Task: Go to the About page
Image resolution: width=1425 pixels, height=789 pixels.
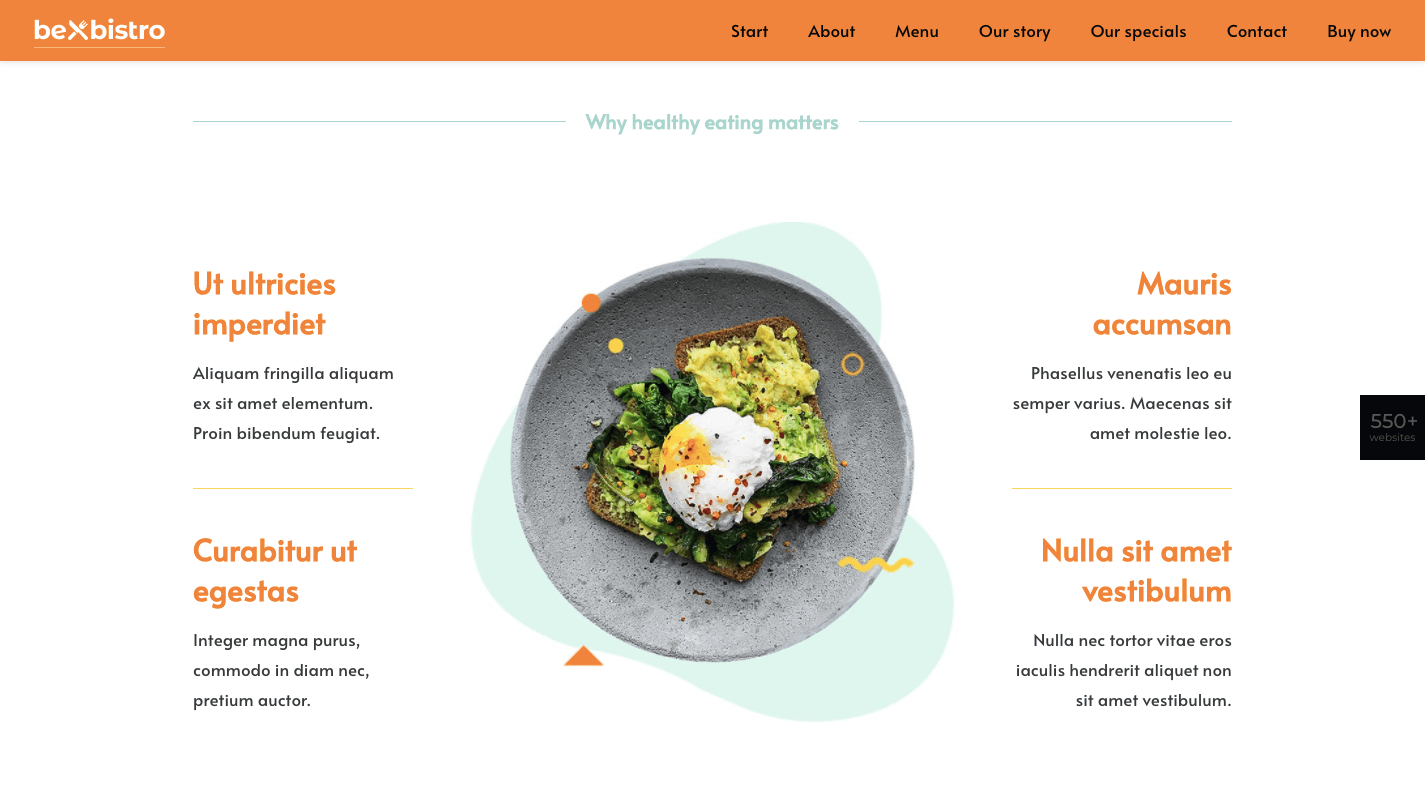Action: click(x=831, y=31)
